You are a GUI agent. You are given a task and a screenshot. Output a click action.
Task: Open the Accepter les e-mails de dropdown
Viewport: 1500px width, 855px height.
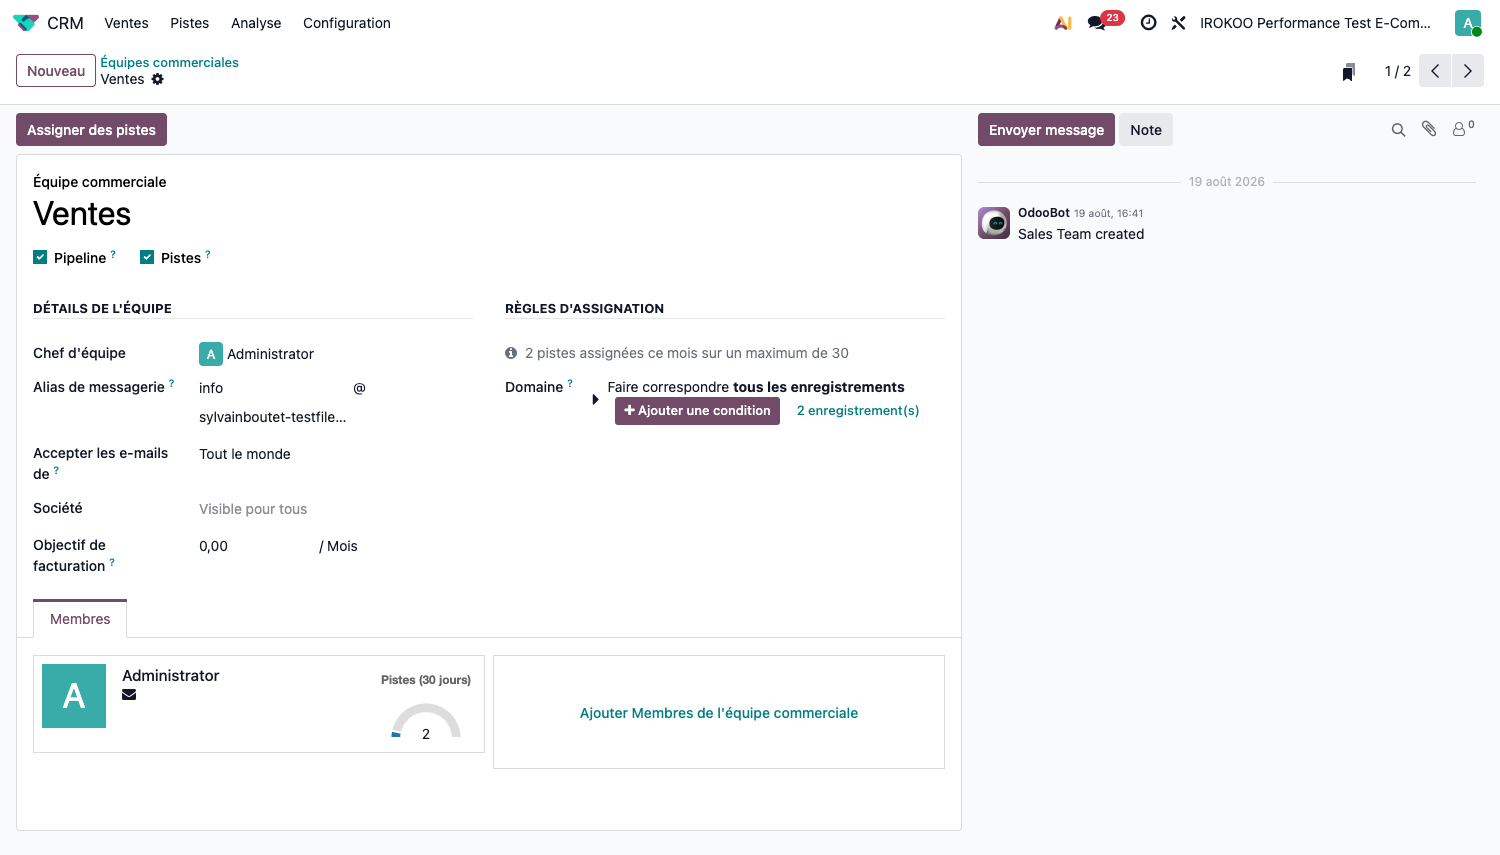pos(335,454)
